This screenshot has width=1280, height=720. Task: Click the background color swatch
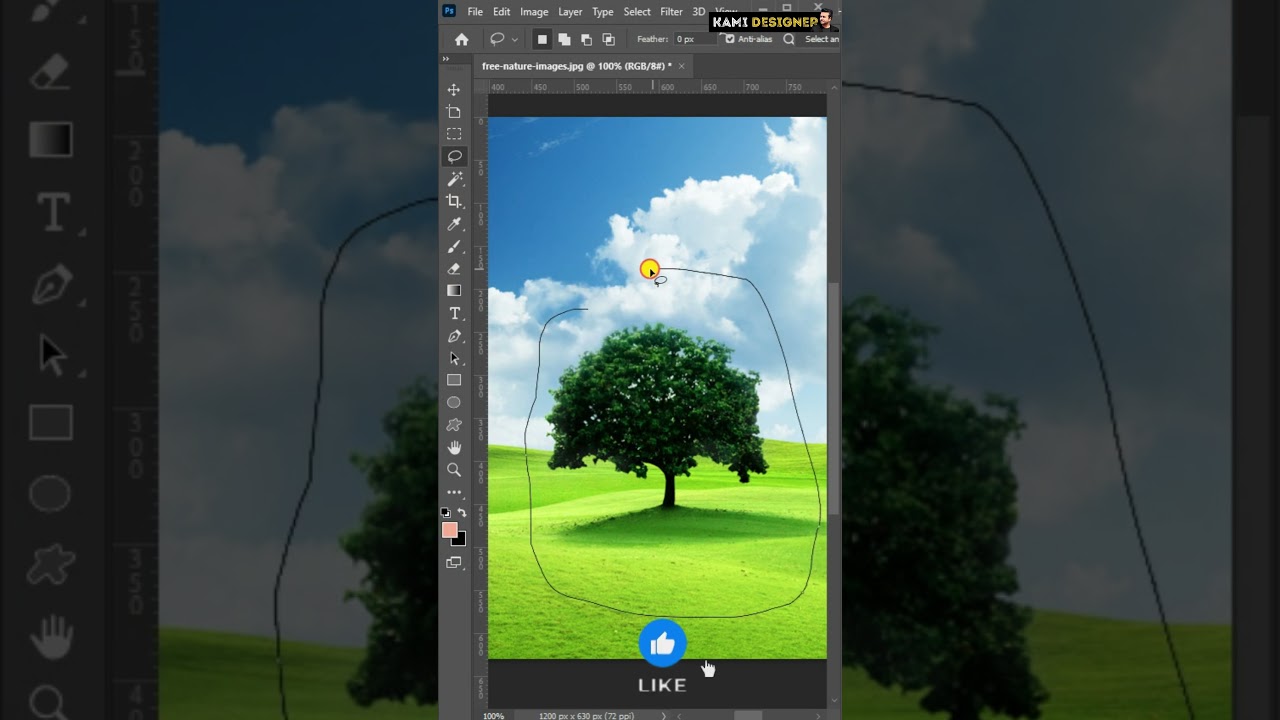461,540
